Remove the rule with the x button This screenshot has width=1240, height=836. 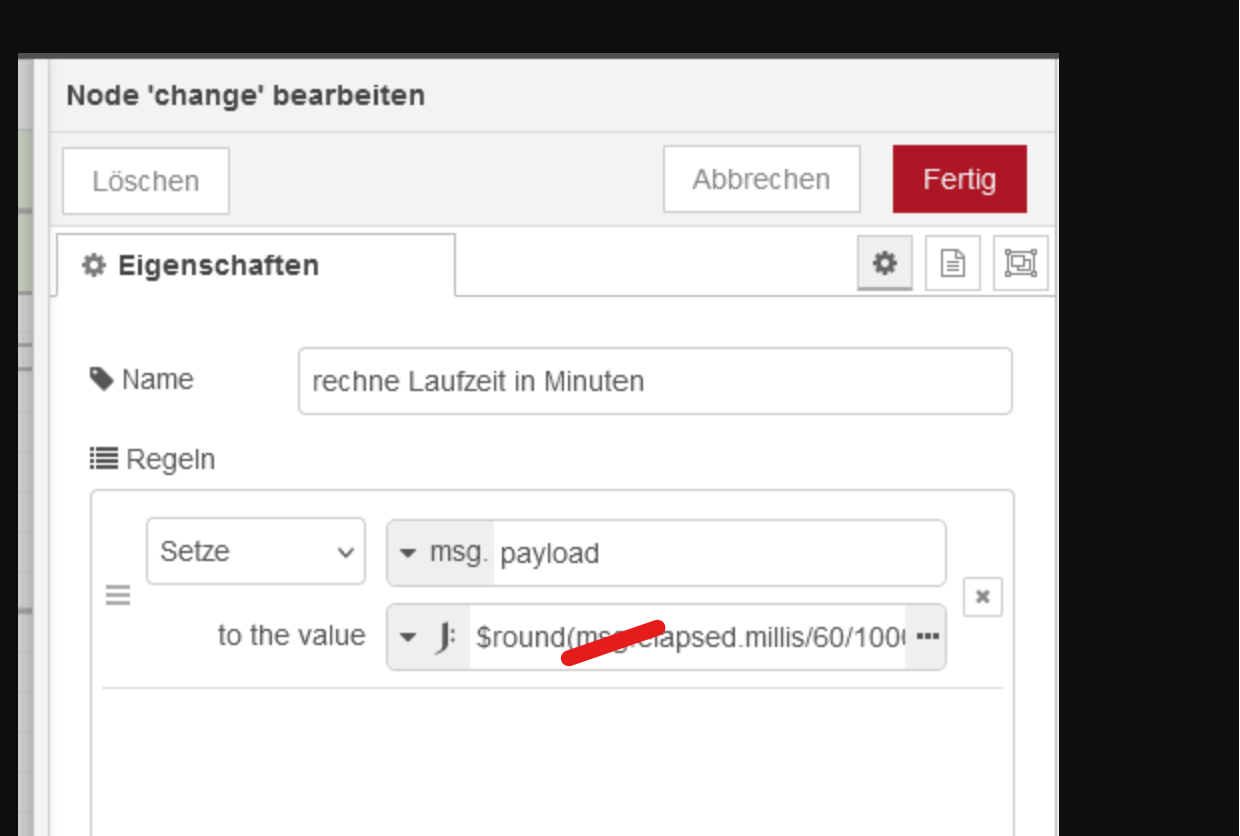point(983,596)
